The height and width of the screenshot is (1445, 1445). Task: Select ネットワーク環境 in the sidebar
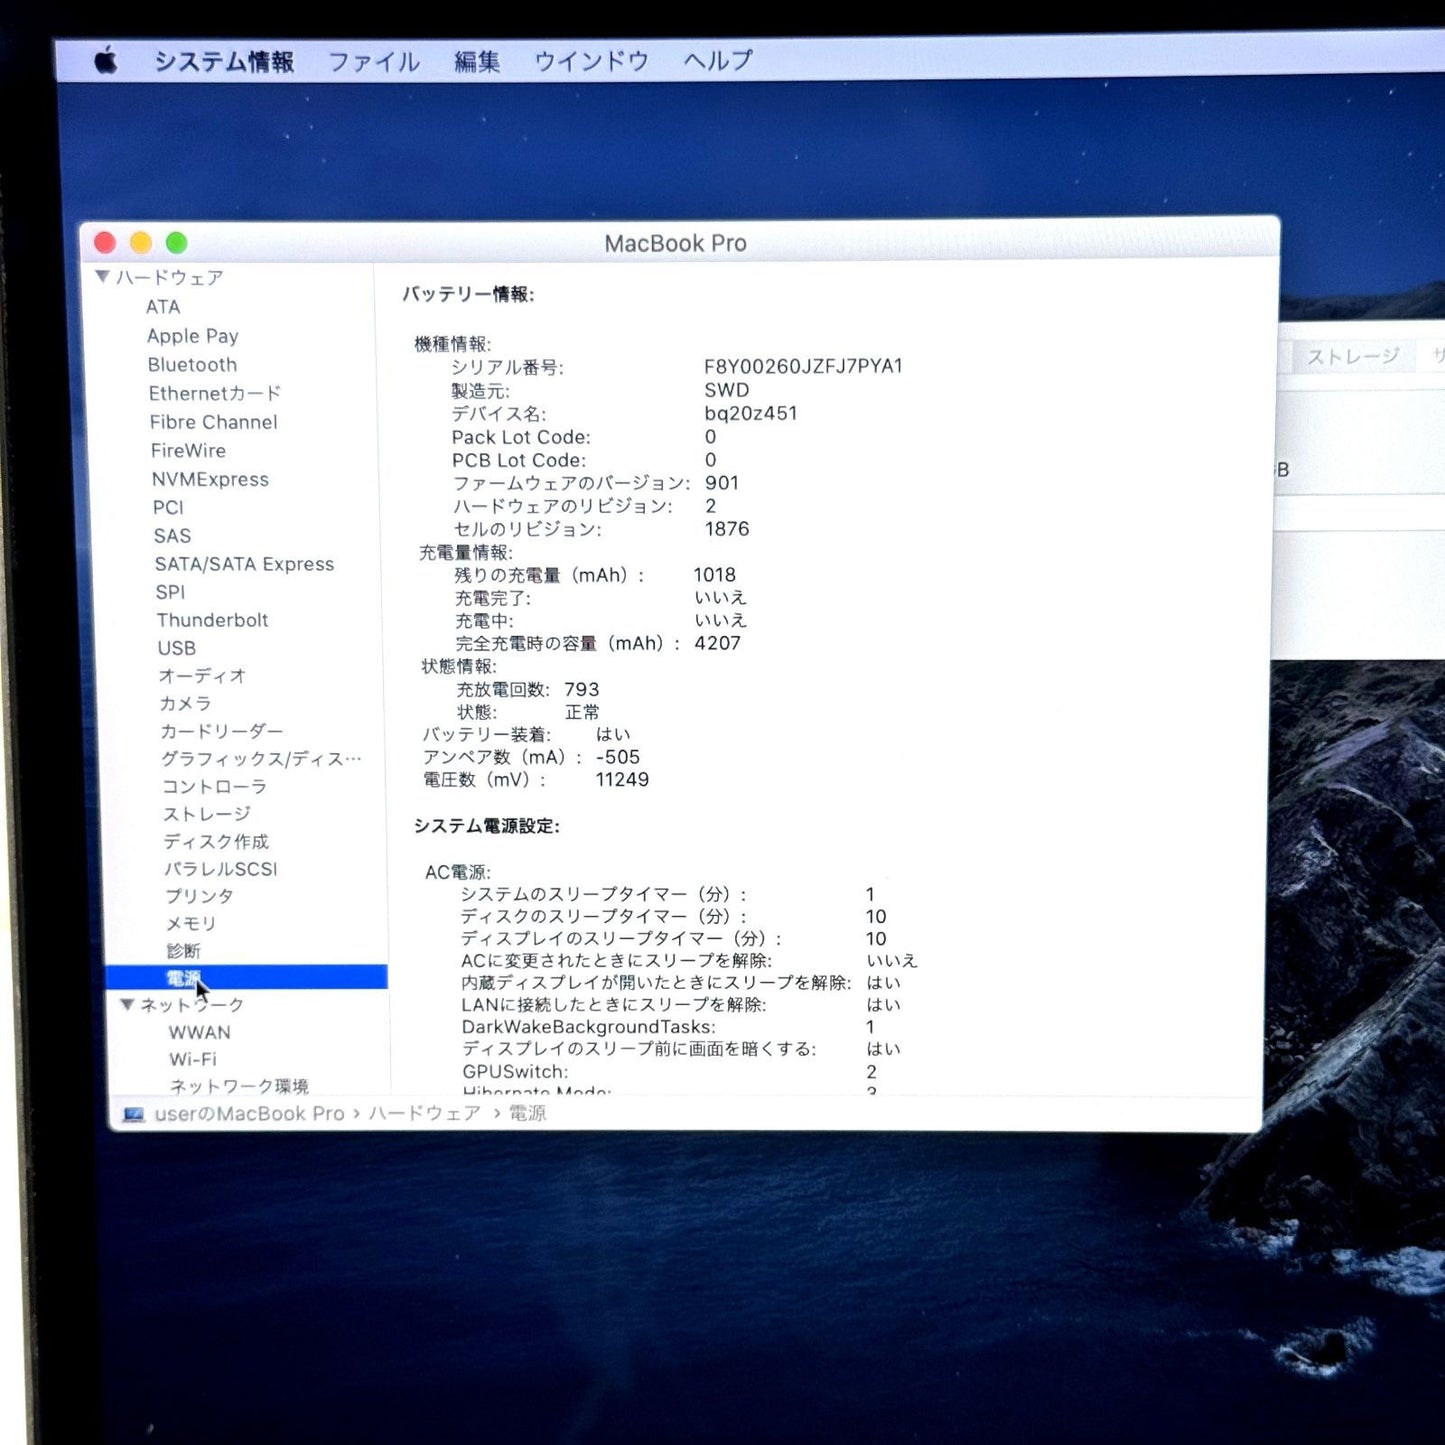coord(239,1086)
